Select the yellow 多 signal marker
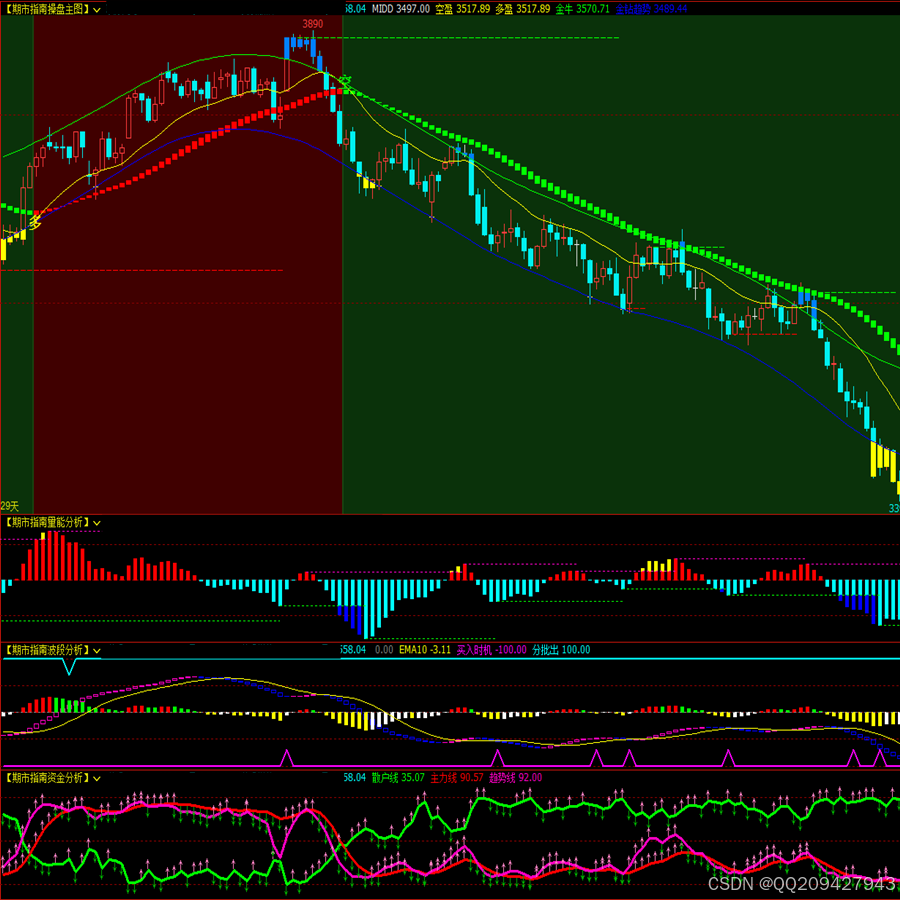Screen dimensions: 900x900 [36, 220]
